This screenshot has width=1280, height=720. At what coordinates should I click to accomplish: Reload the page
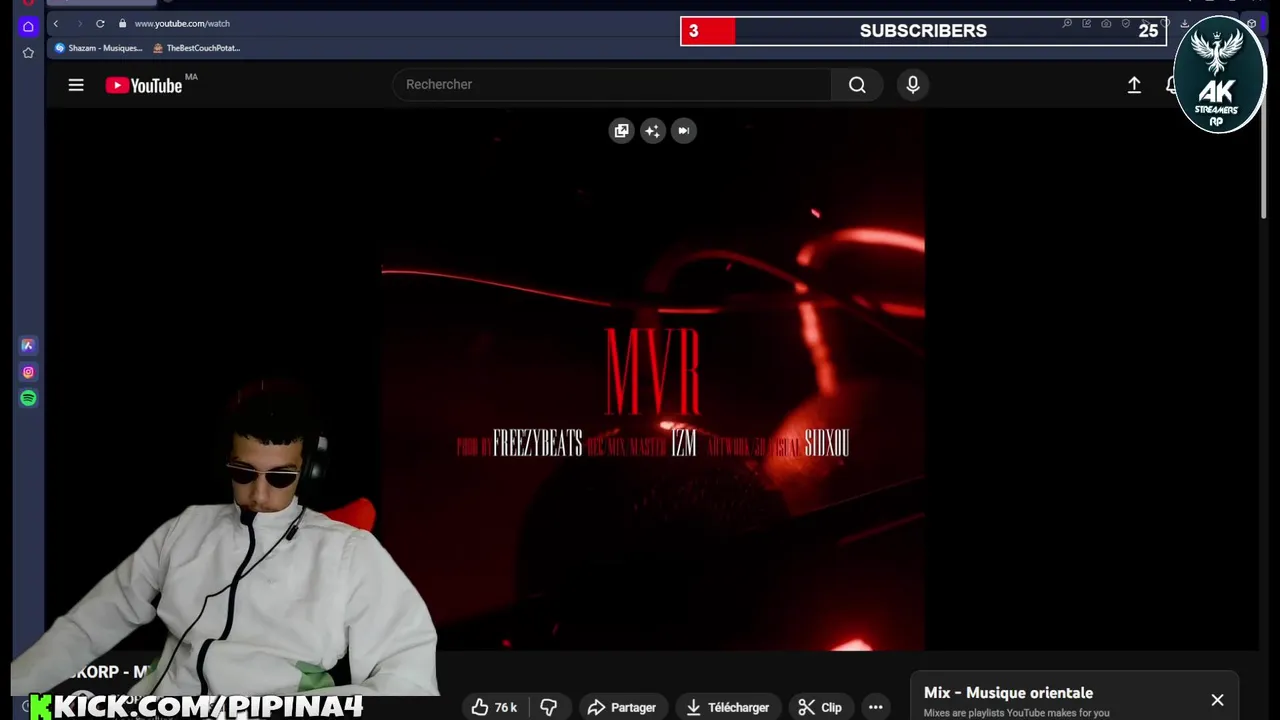100,23
